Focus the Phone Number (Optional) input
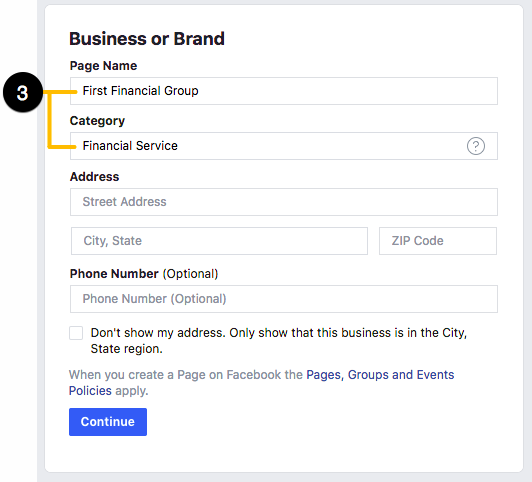532x482 pixels. point(284,299)
